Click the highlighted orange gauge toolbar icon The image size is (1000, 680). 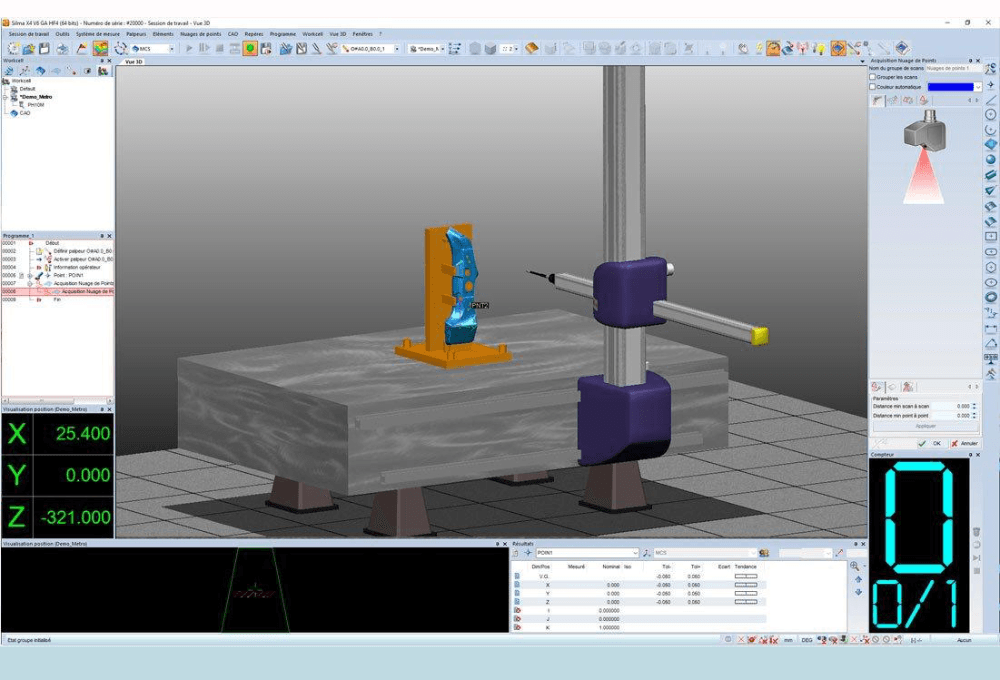pyautogui.click(x=773, y=48)
